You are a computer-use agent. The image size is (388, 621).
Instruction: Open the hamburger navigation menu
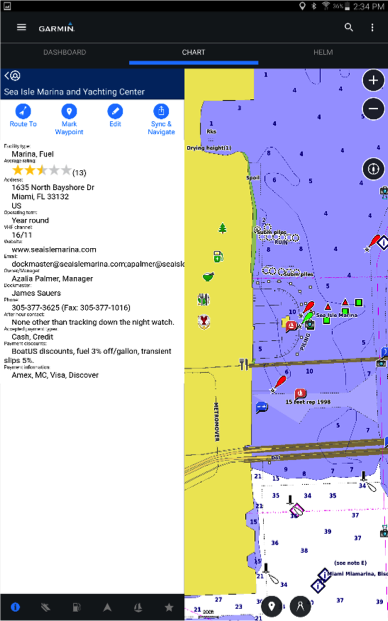(21, 27)
